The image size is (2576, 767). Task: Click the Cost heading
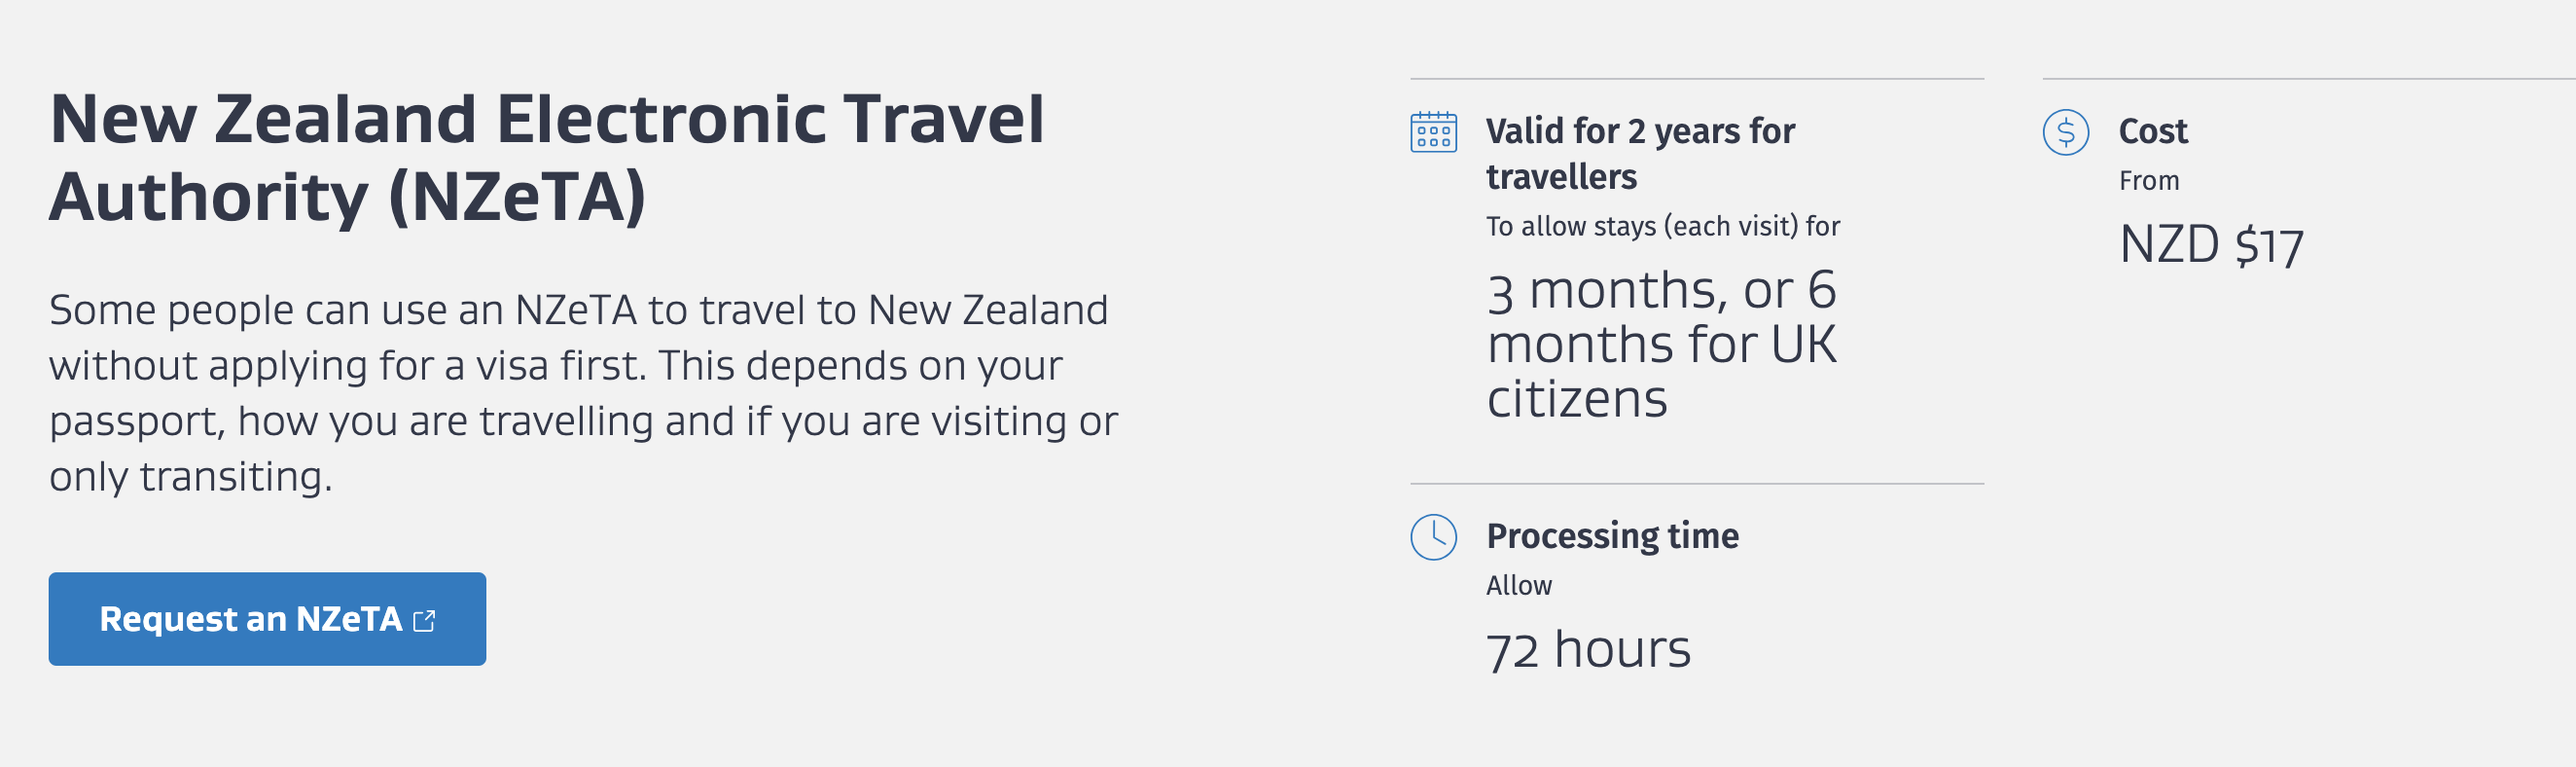[2153, 131]
